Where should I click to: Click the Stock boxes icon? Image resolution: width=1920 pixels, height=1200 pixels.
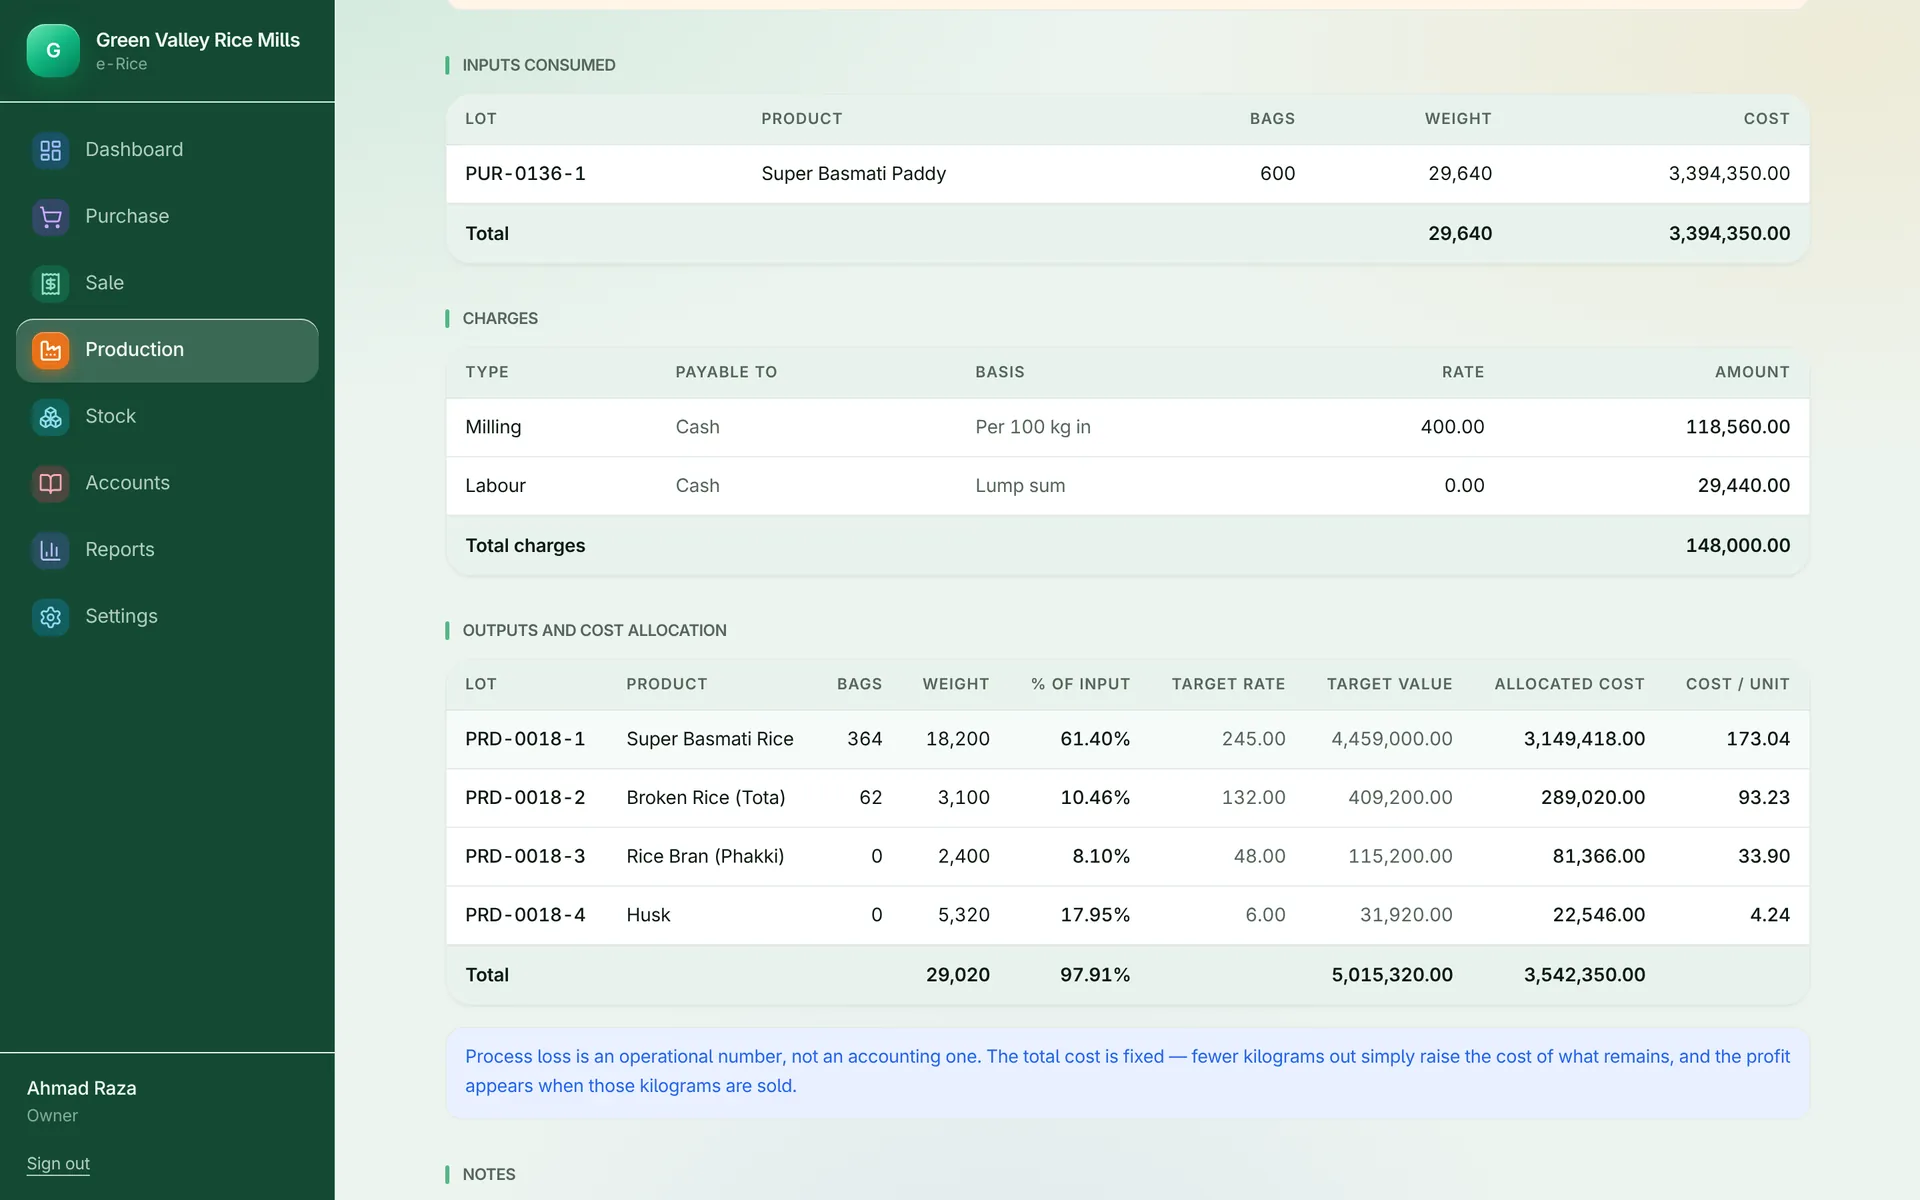point(50,417)
